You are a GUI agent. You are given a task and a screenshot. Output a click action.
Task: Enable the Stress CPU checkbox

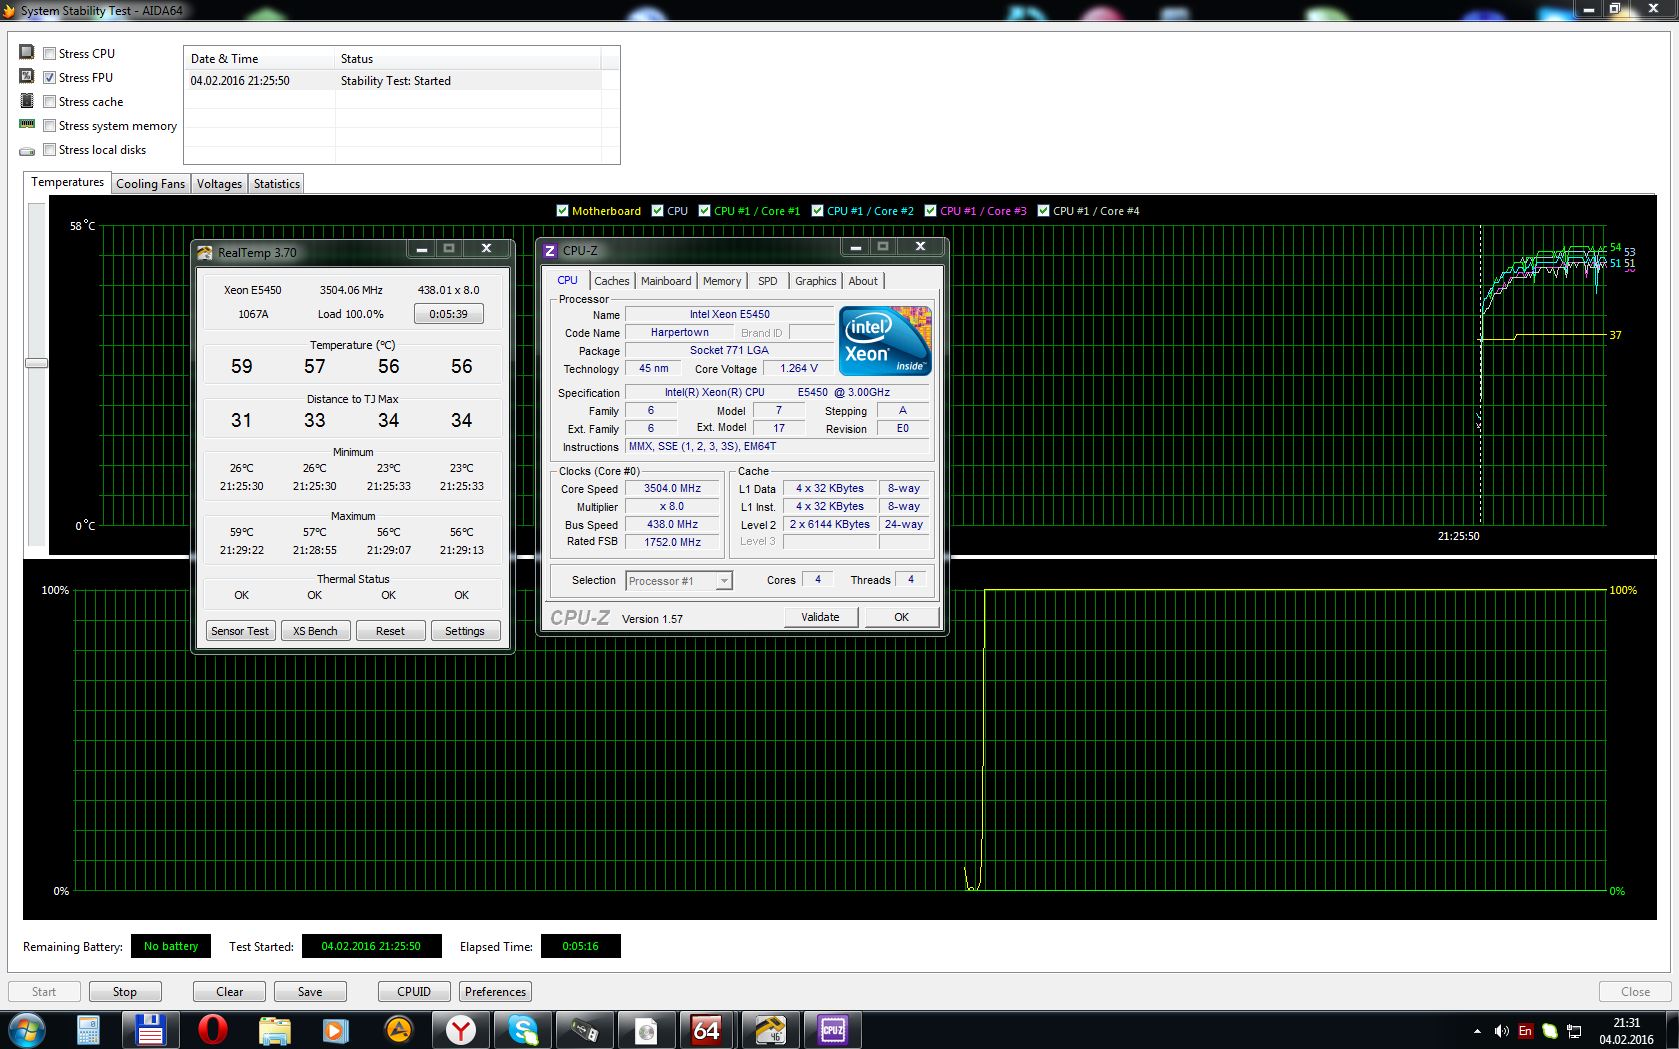pyautogui.click(x=49, y=54)
